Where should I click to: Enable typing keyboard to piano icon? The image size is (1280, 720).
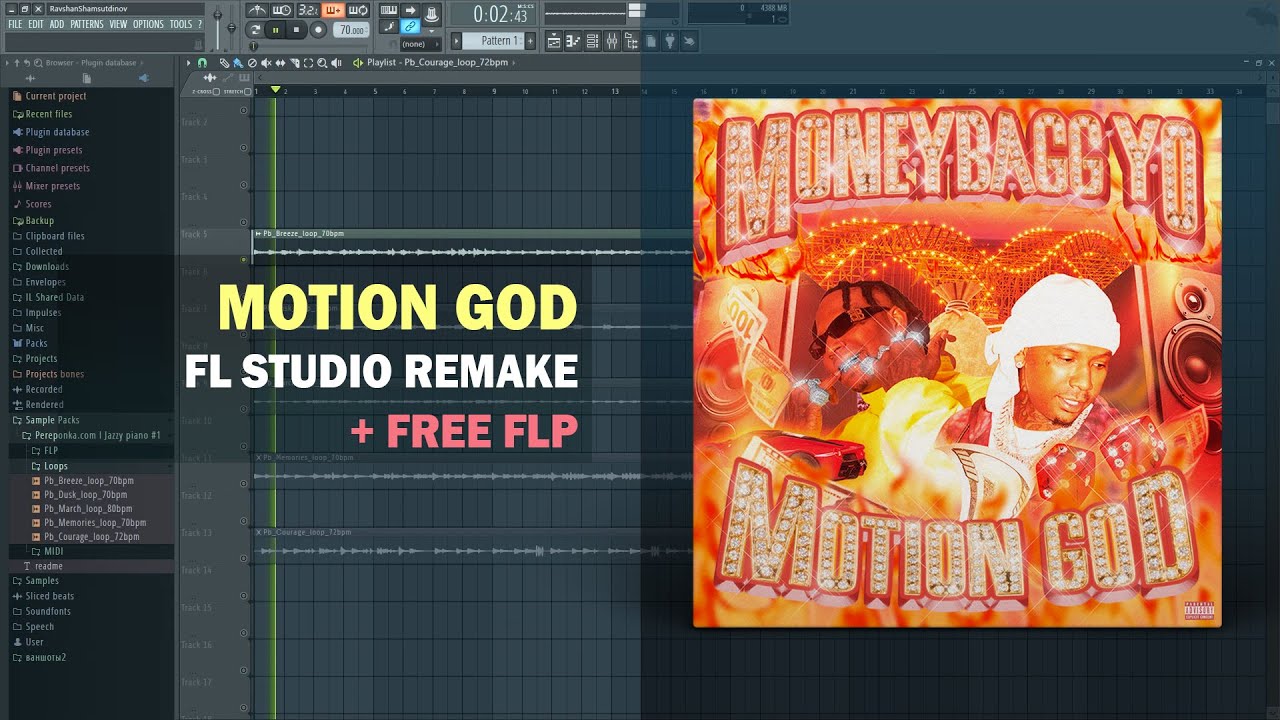click(x=389, y=10)
